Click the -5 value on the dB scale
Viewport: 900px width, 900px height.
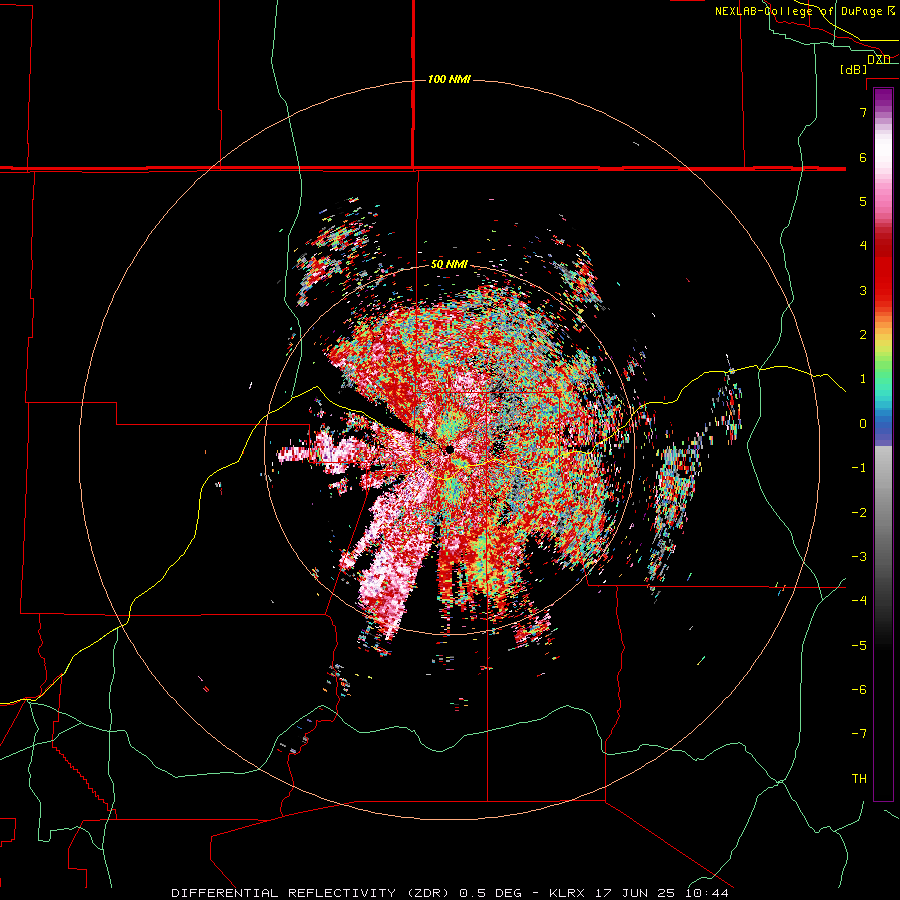pyautogui.click(x=859, y=645)
